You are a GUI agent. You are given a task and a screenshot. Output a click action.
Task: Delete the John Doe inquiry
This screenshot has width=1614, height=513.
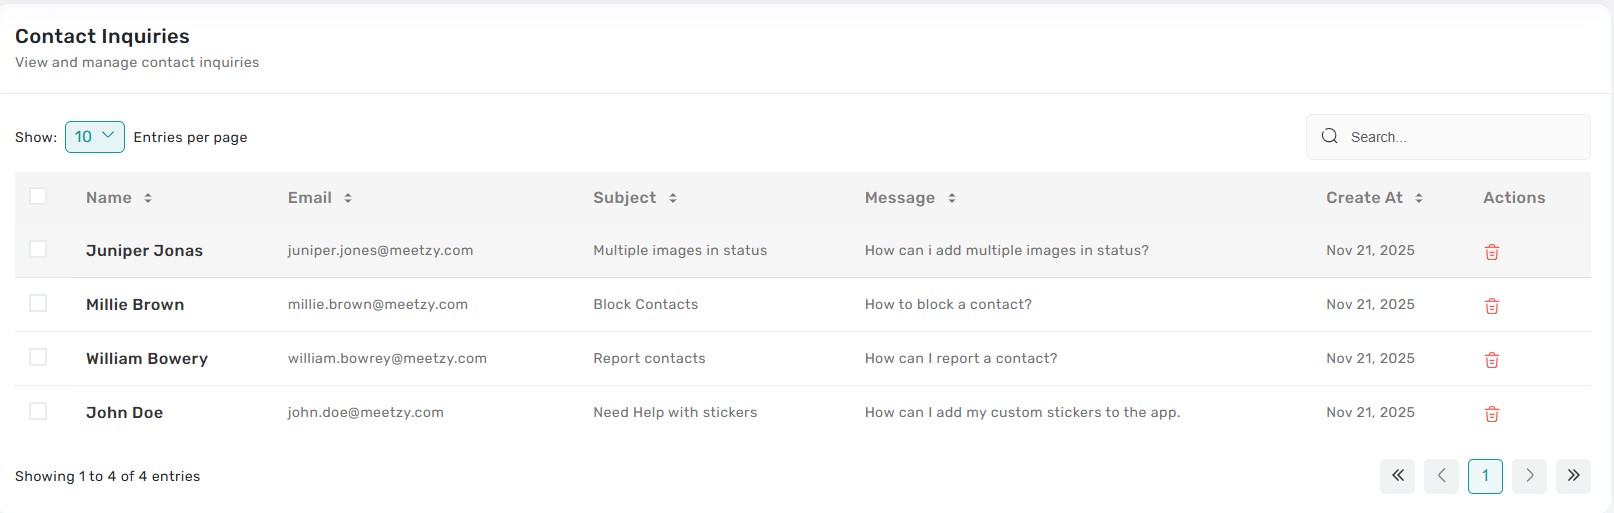point(1491,414)
